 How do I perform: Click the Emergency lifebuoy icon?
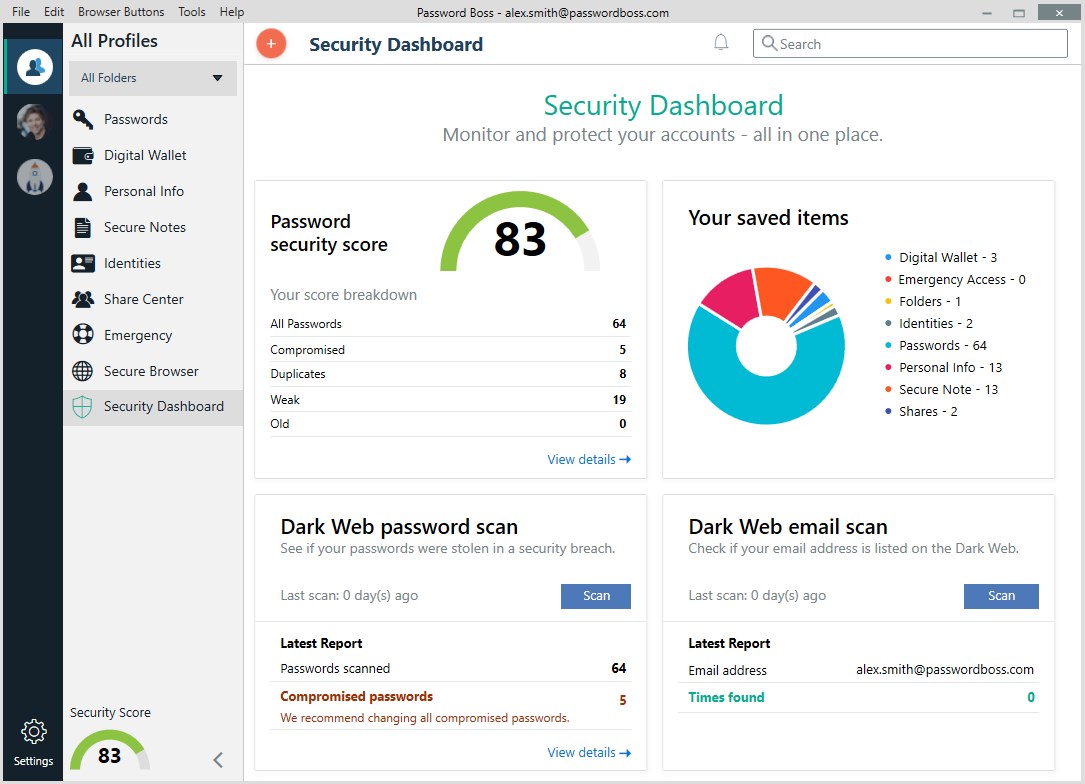click(83, 335)
